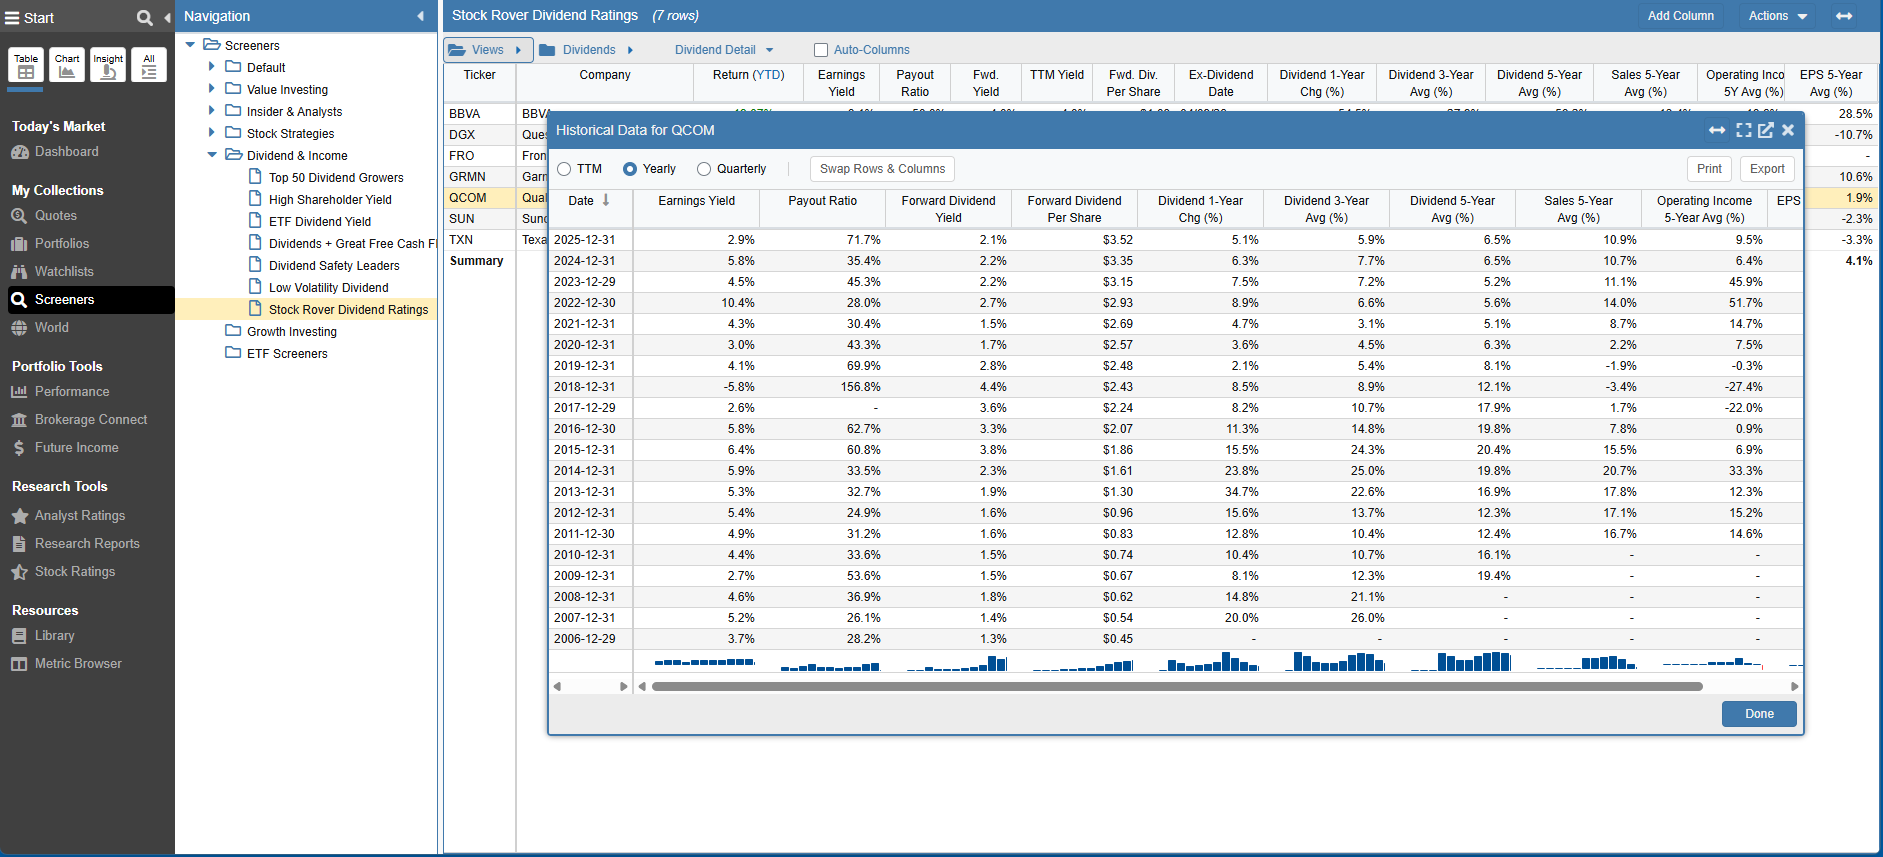Viewport: 1883px width, 857px height.
Task: Click the Print button
Action: click(1709, 169)
